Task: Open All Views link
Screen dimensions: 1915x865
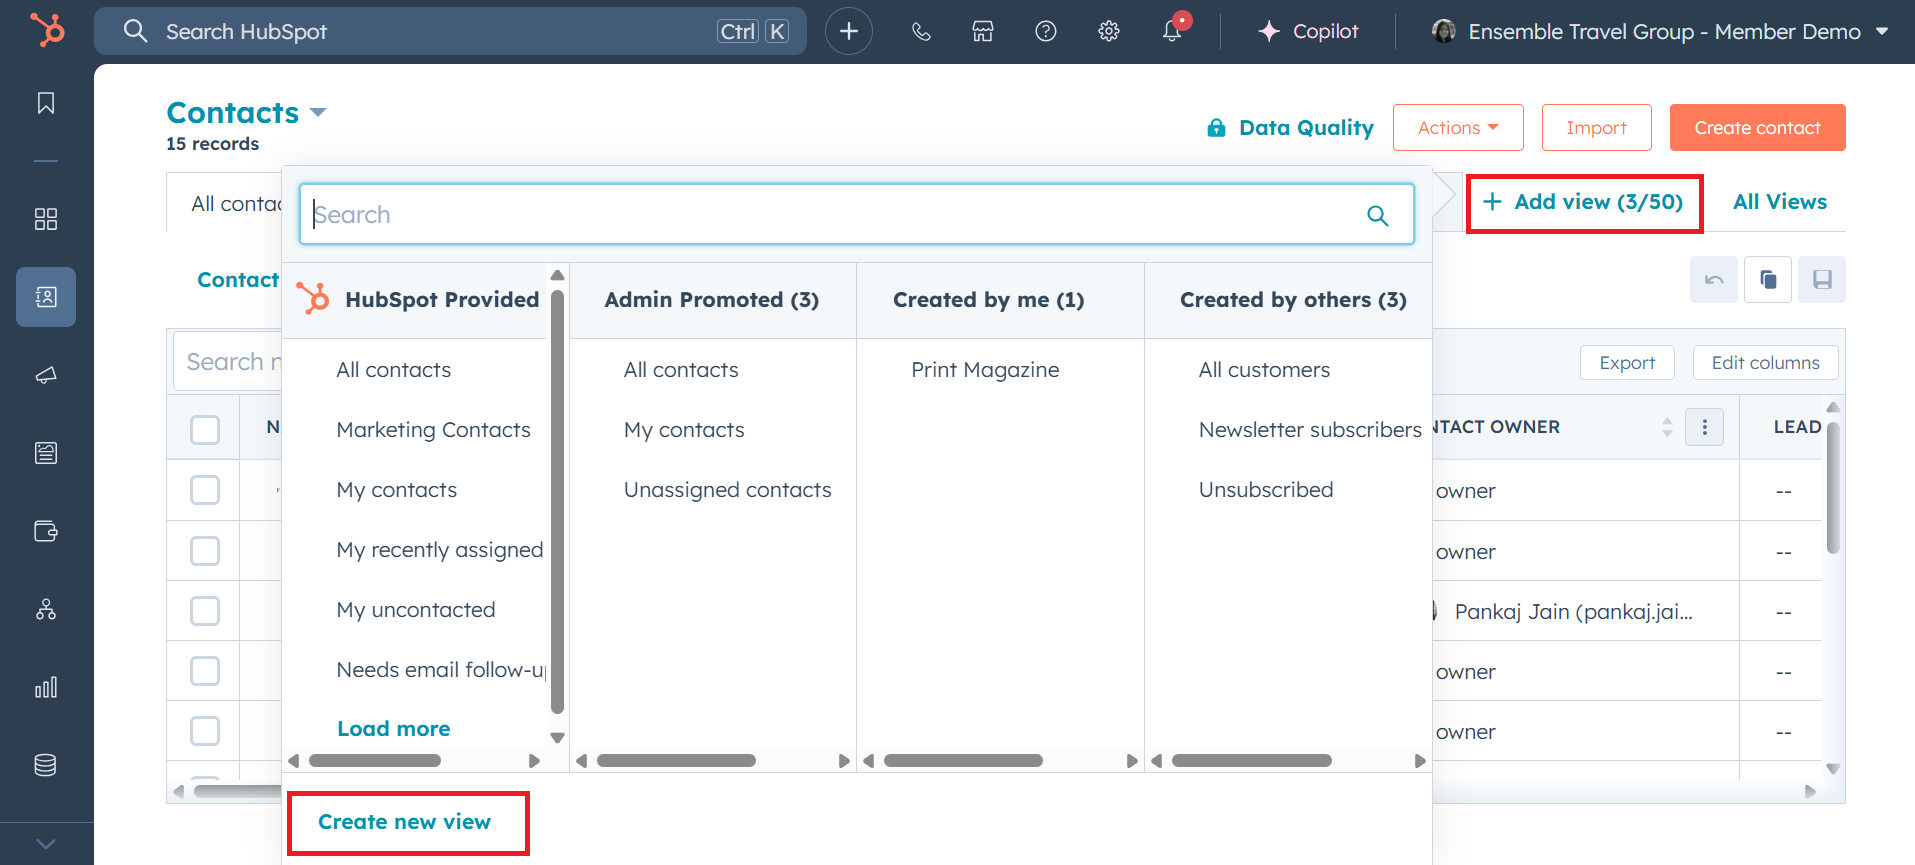Action: (1780, 202)
